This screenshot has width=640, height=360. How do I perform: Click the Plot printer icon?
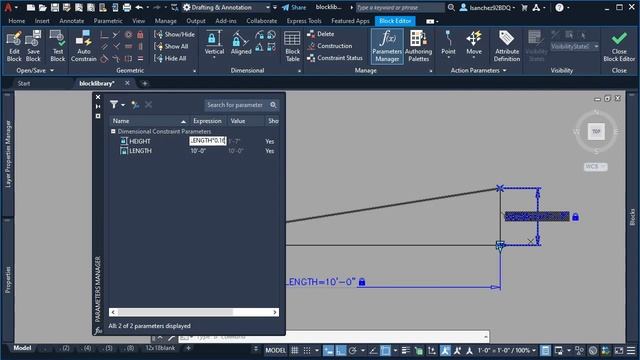127,7
